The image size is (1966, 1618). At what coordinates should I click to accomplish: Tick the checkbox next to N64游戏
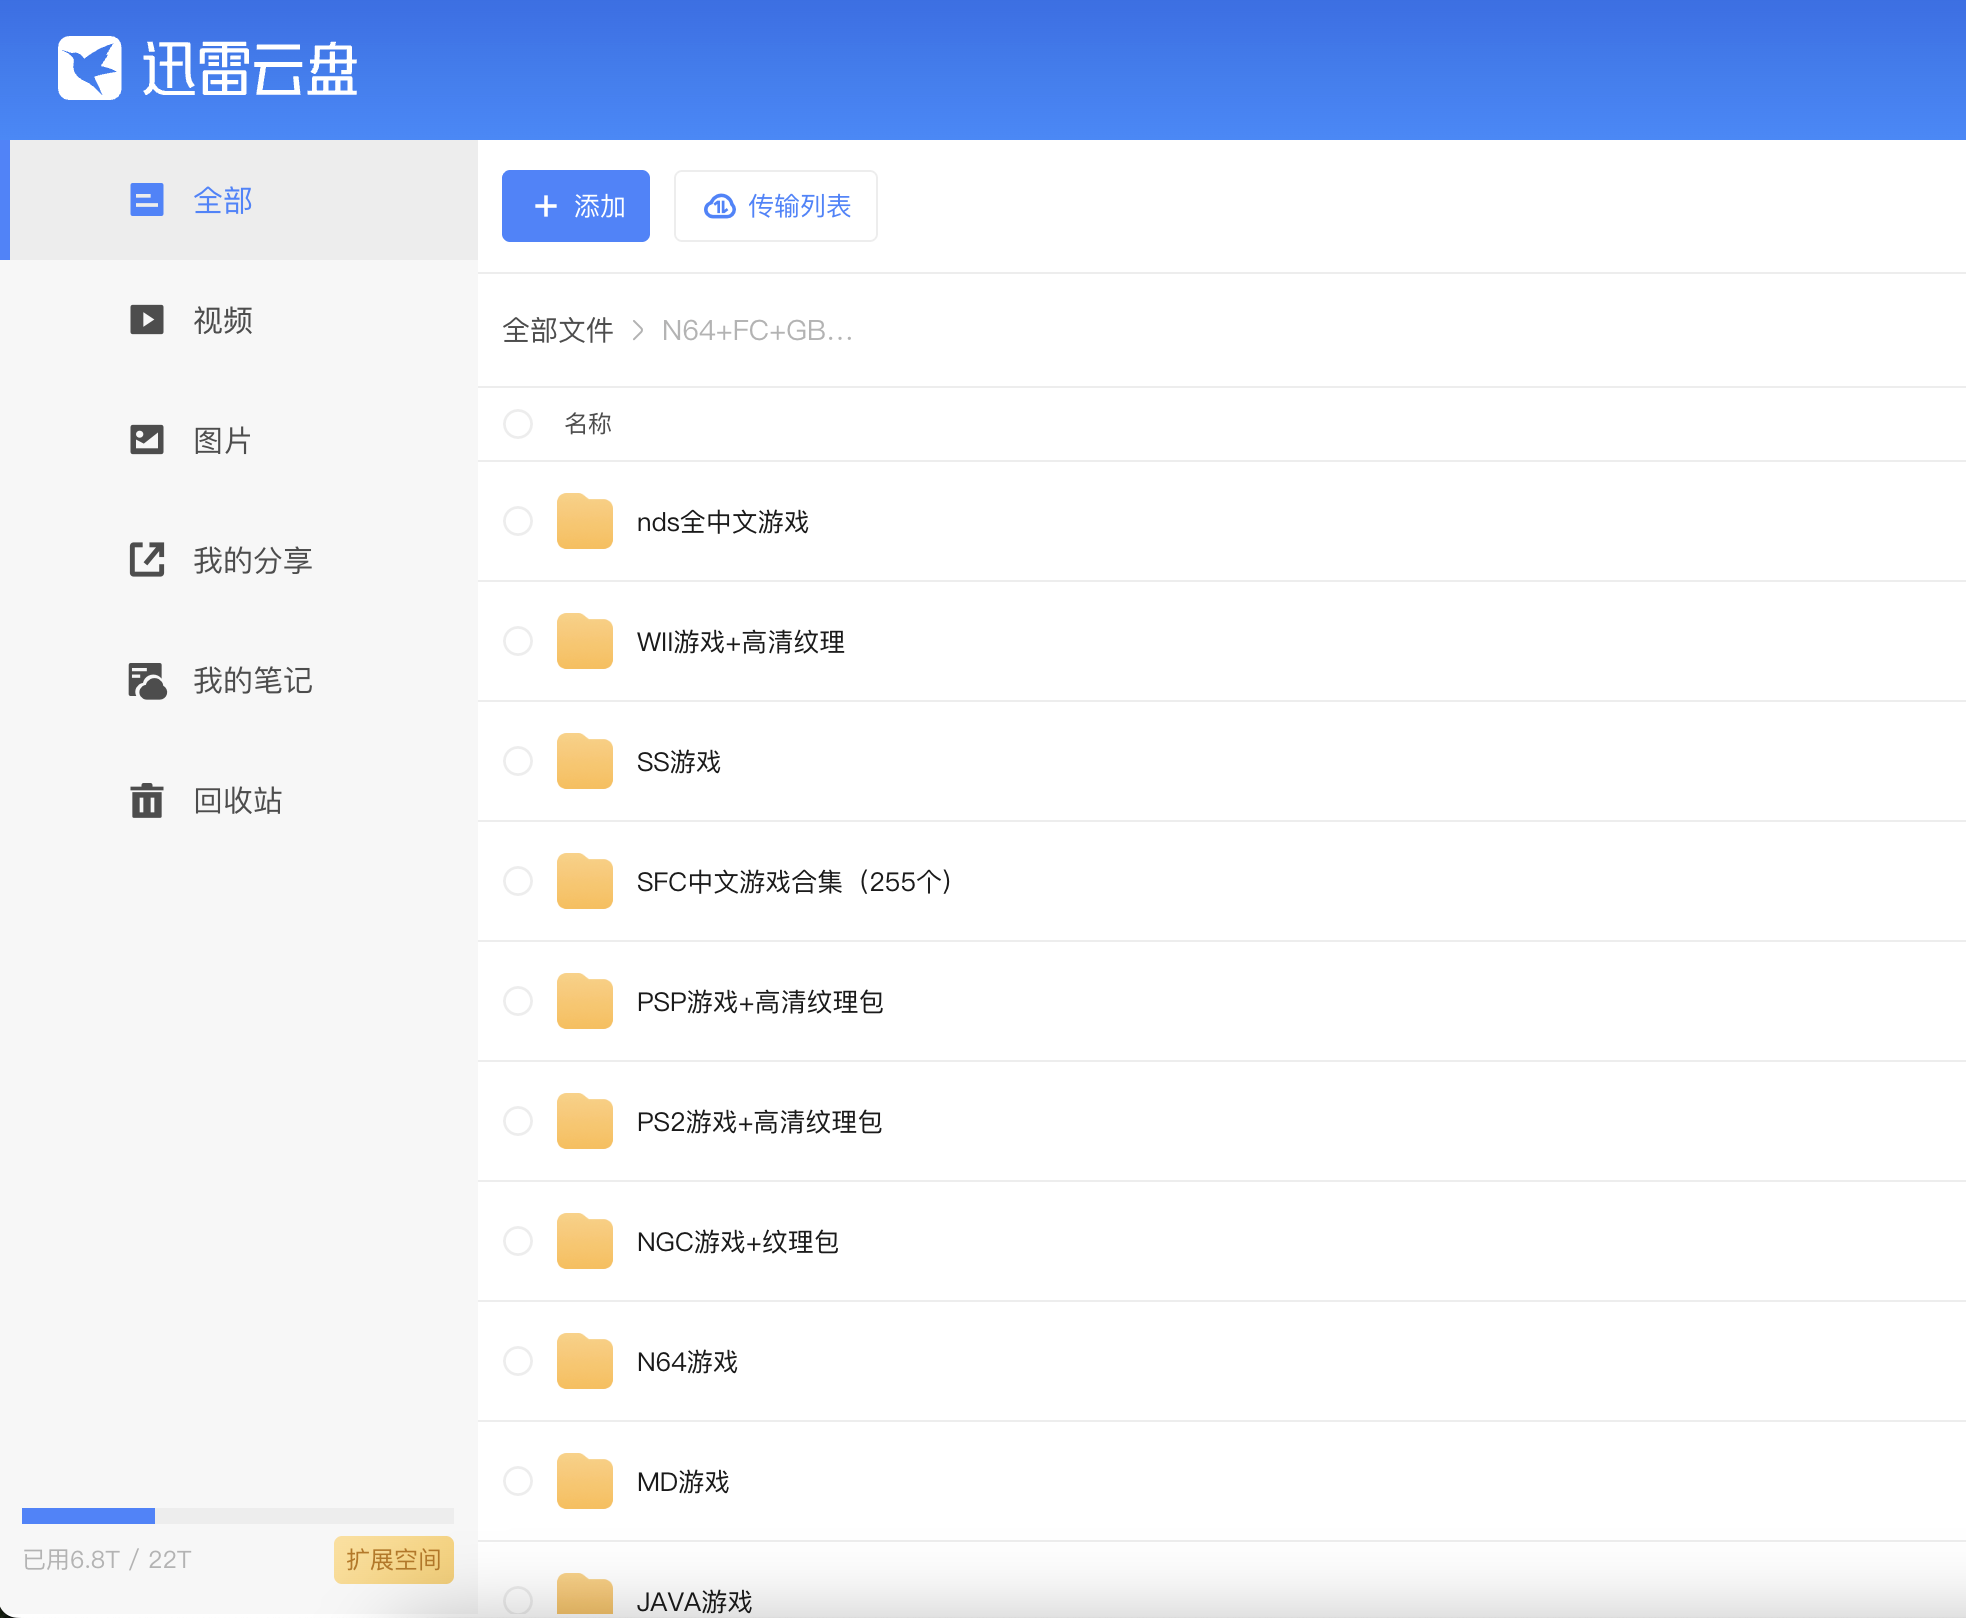[518, 1361]
